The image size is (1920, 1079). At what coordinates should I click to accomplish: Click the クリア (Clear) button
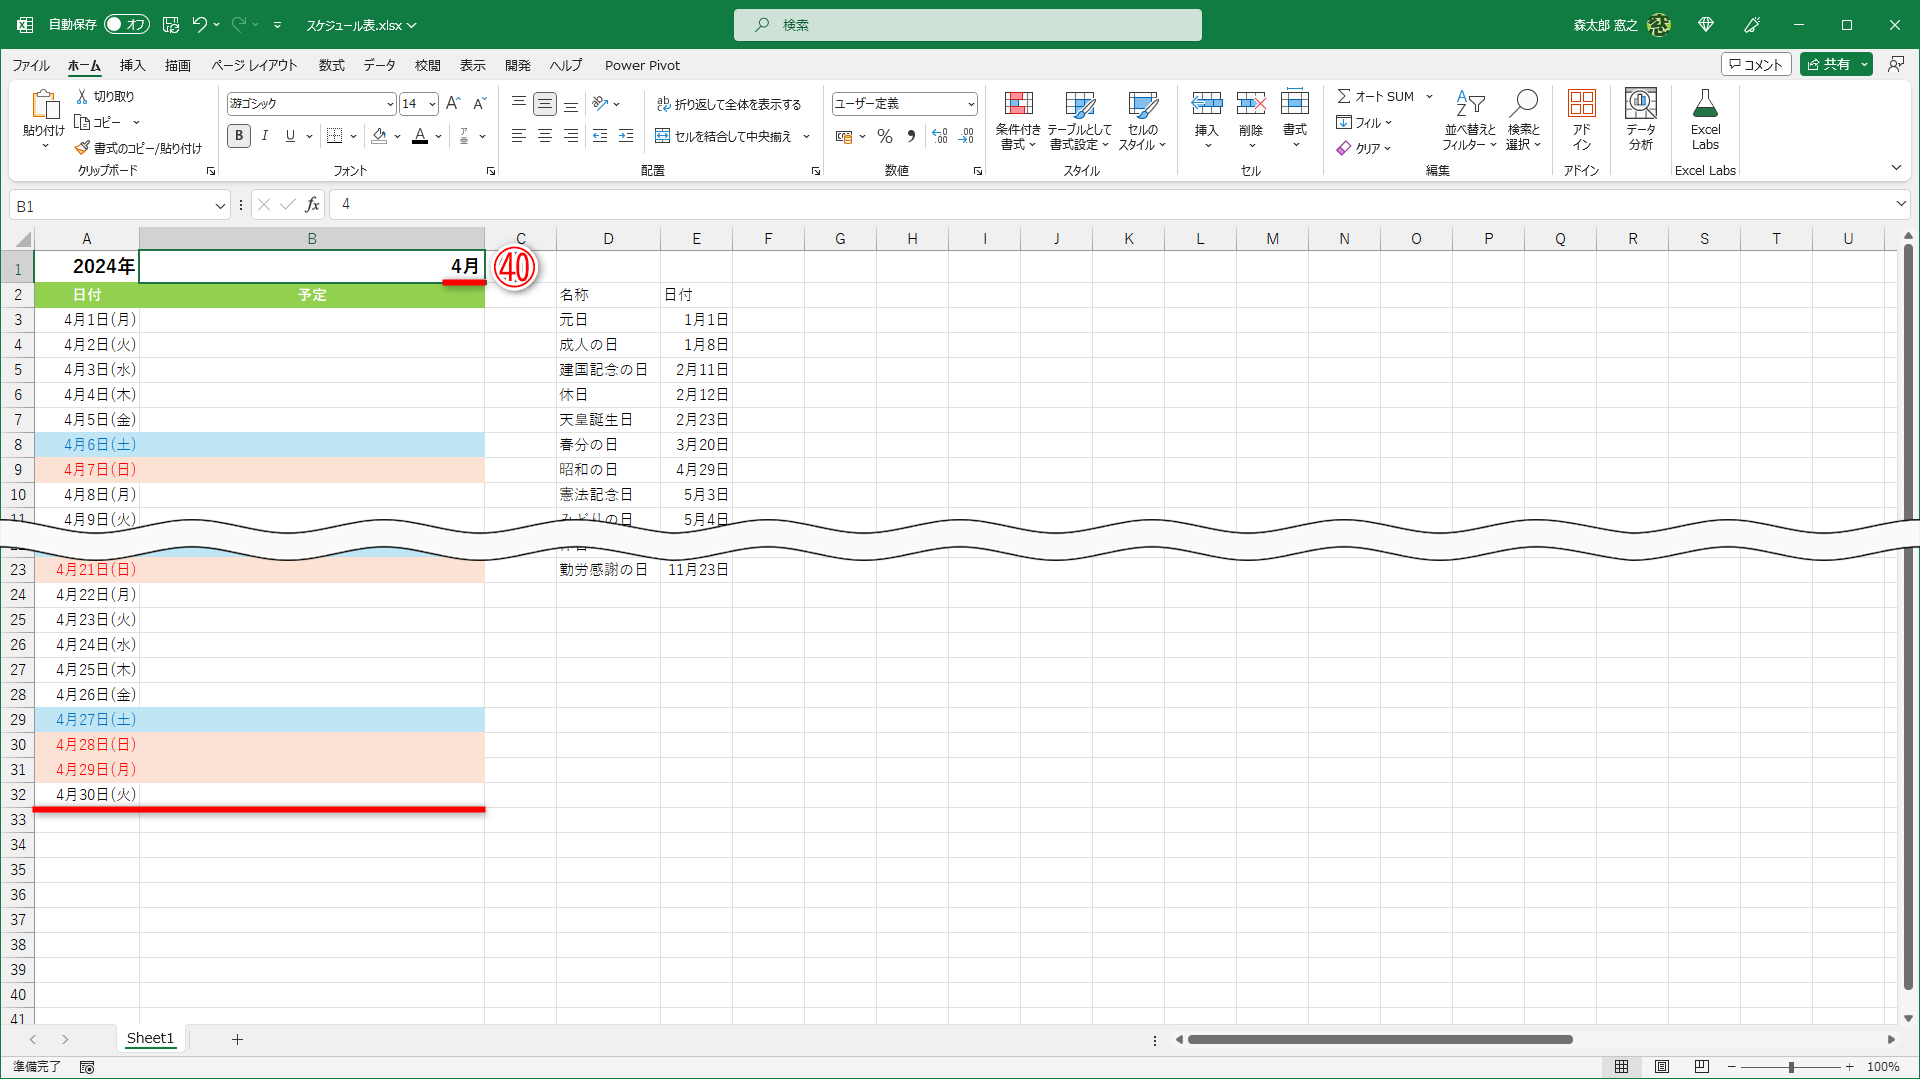(x=1364, y=148)
